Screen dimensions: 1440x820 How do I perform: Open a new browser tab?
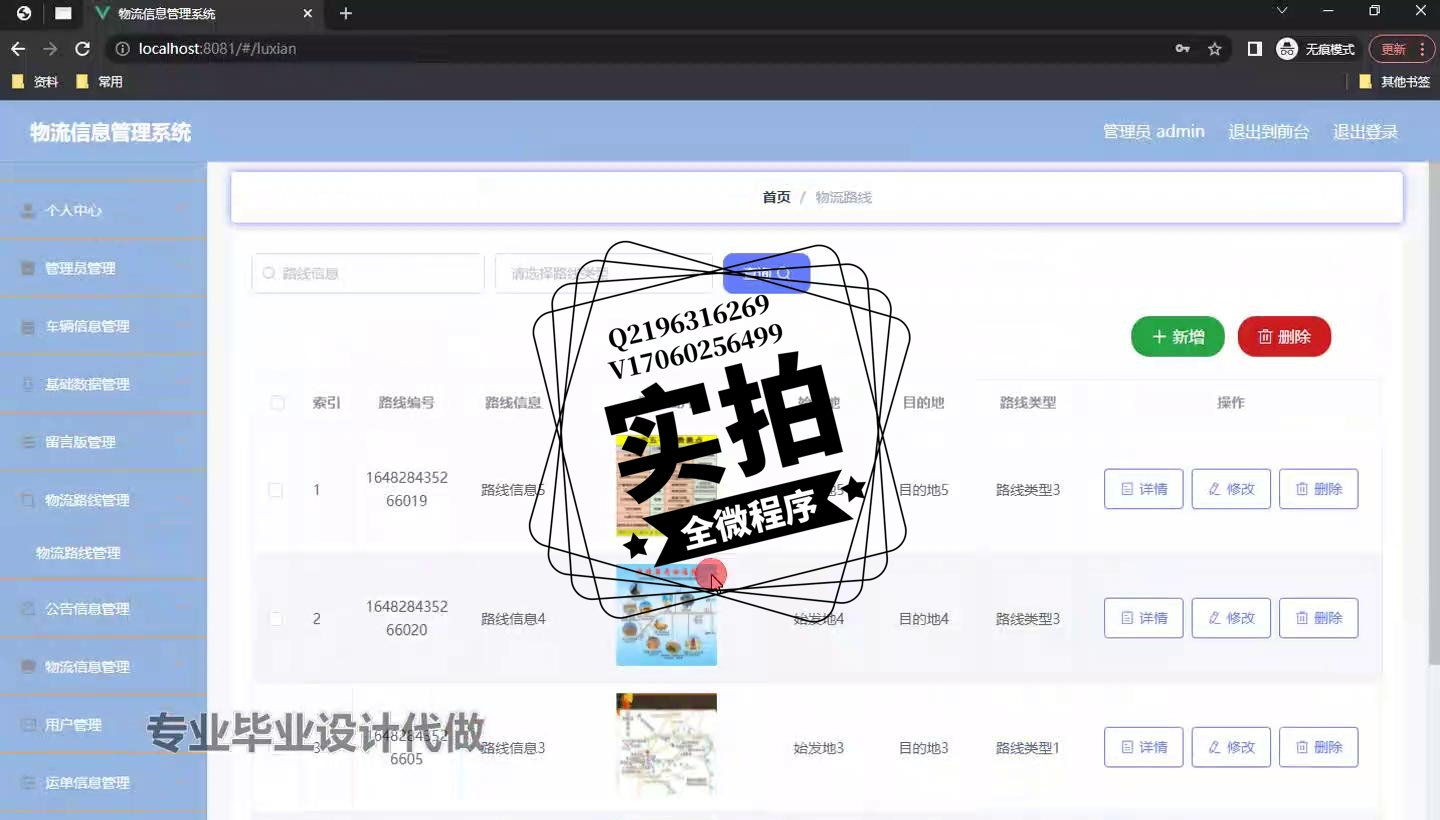tap(346, 14)
